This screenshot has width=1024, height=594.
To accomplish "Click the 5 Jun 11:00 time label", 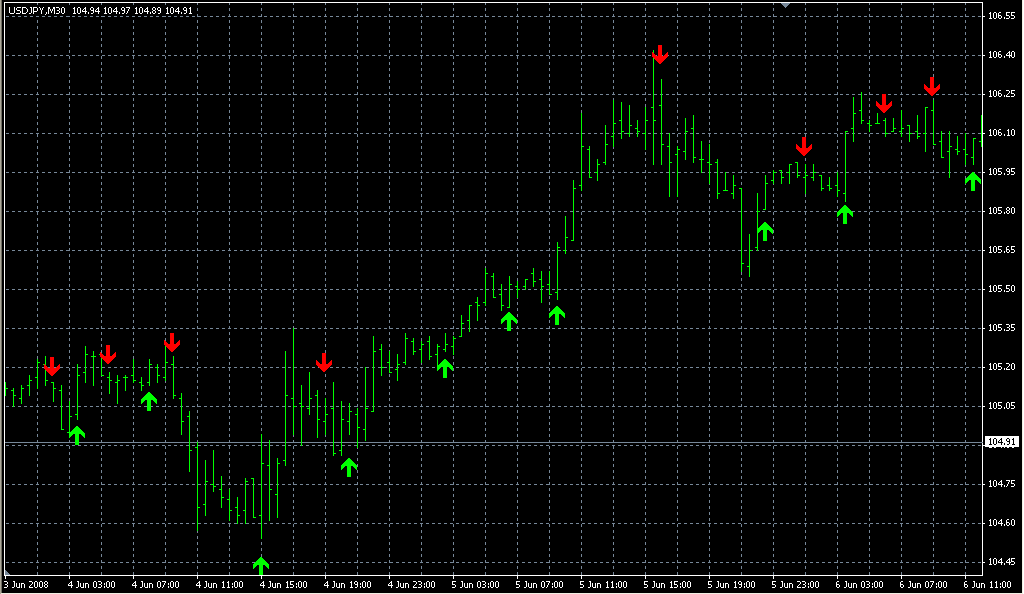I will [x=601, y=585].
